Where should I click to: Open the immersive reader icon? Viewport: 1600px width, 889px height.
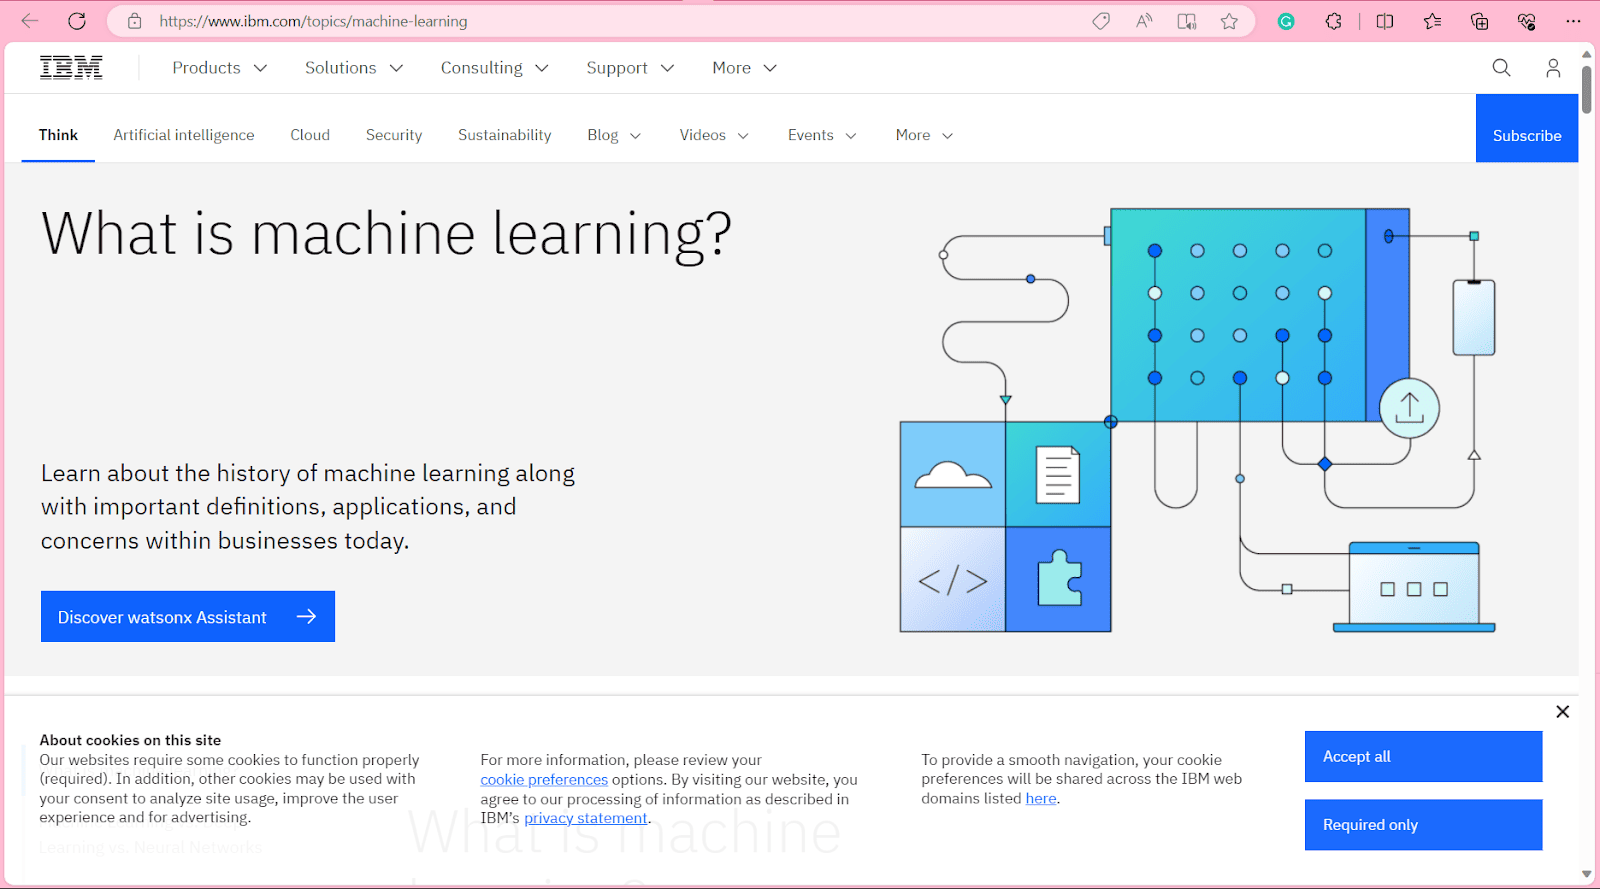pos(1187,21)
